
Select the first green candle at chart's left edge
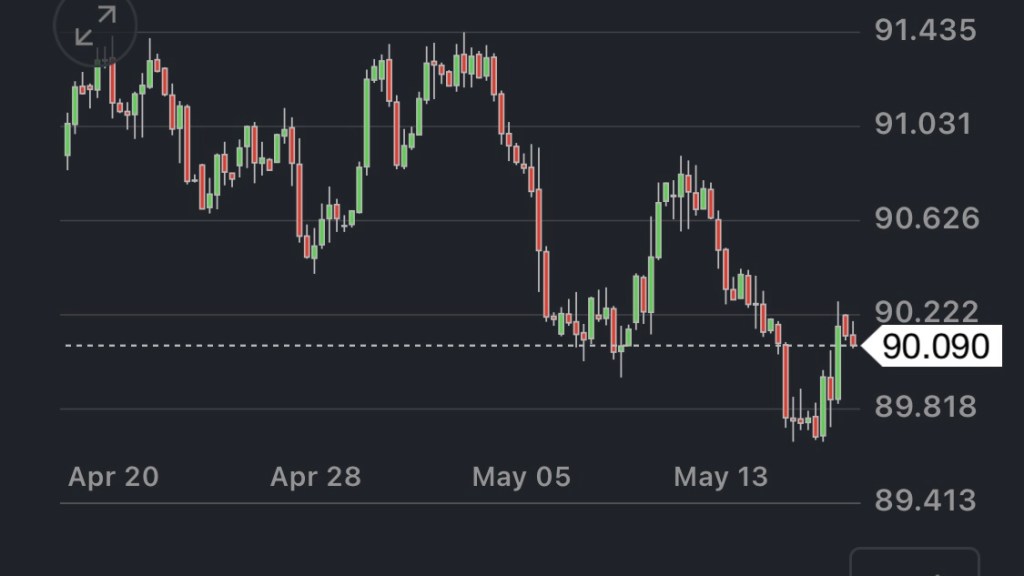[x=68, y=140]
